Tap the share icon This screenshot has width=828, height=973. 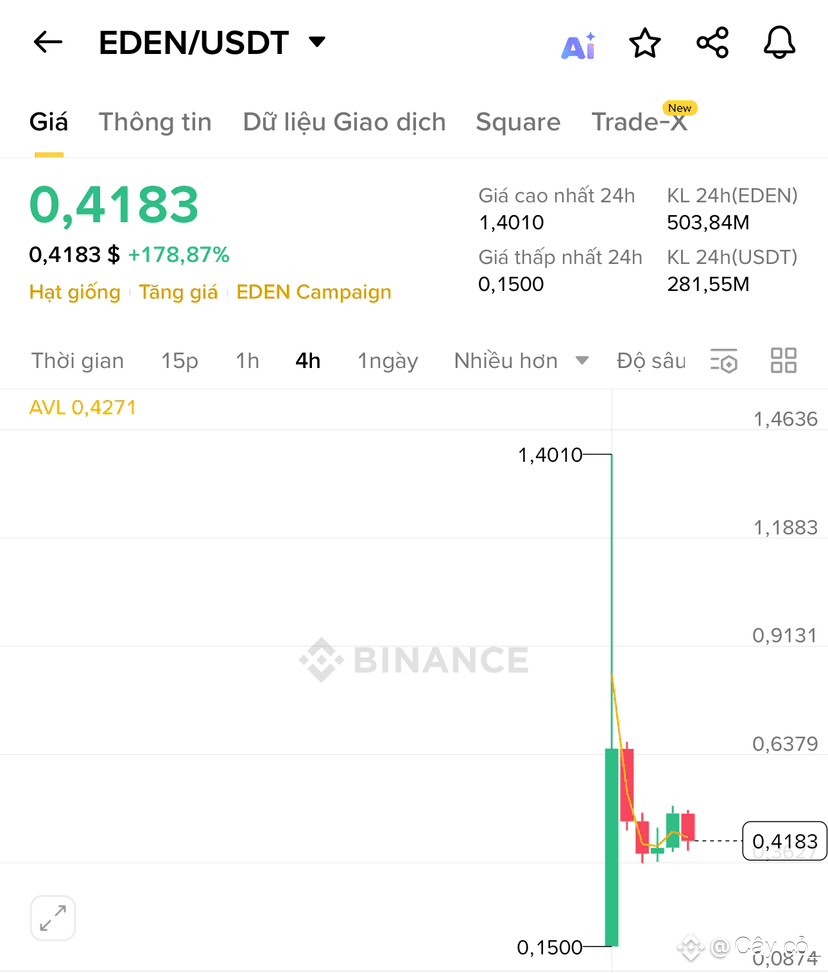pyautogui.click(x=712, y=43)
